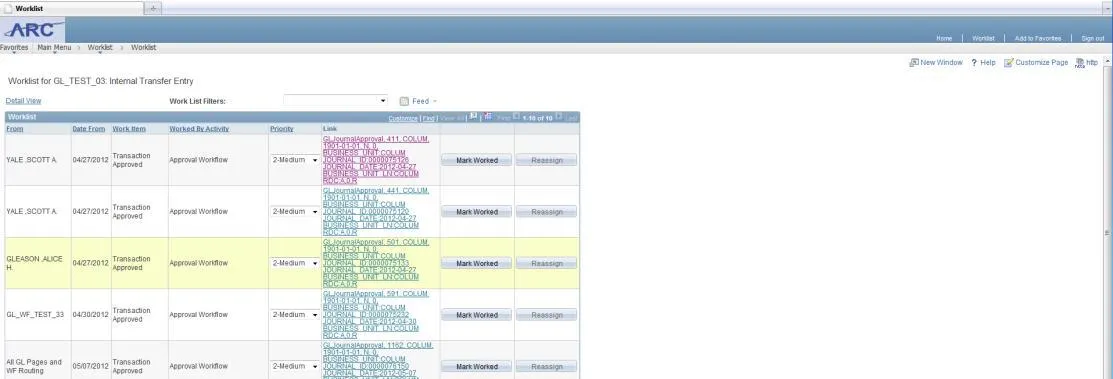Open Main Menu
Image resolution: width=1113 pixels, height=379 pixels.
pos(54,48)
